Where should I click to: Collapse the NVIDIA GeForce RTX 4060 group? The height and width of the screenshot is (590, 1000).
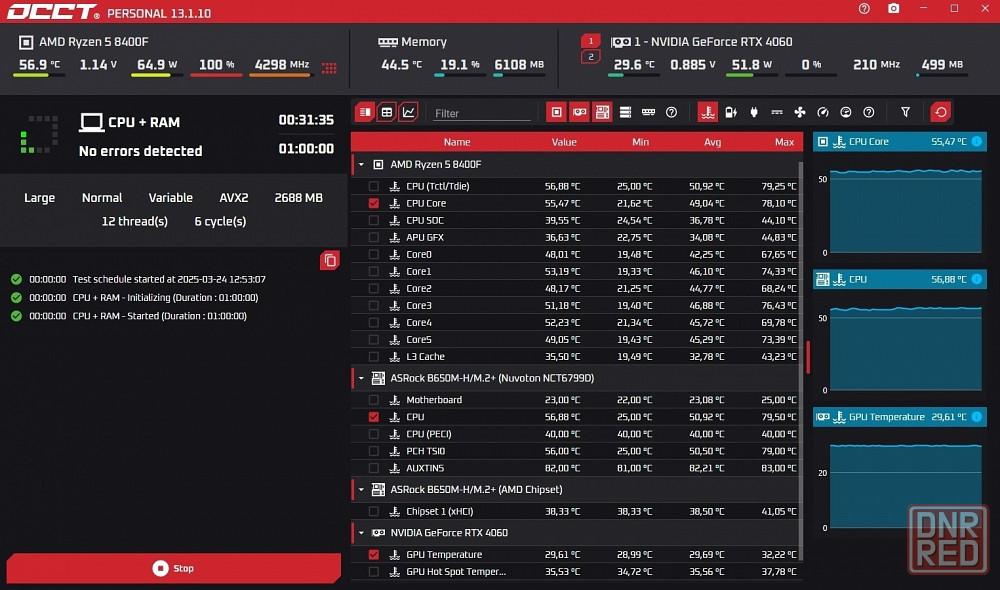click(362, 533)
